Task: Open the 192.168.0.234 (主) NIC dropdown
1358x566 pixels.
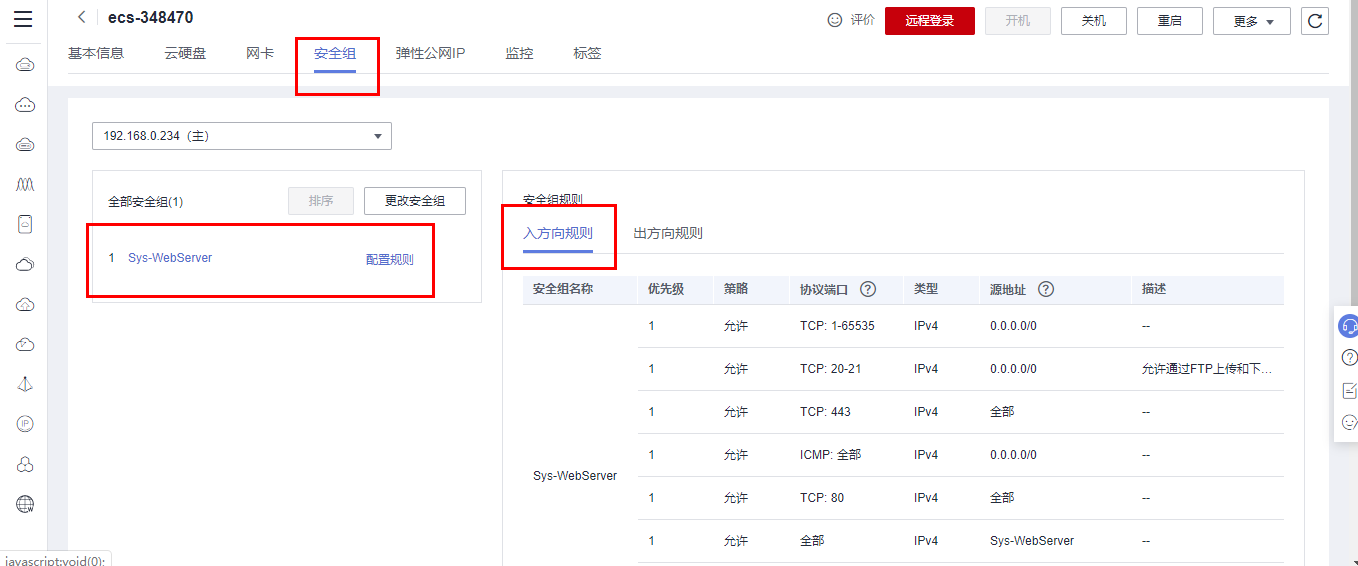Action: (x=242, y=136)
